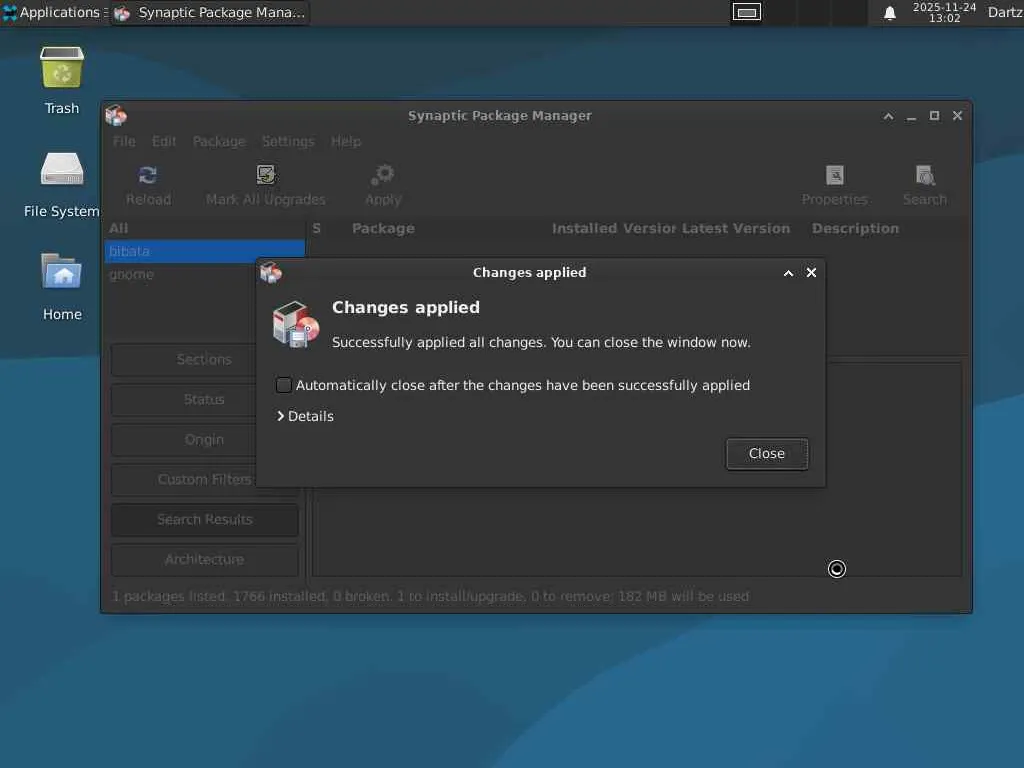
Task: Click the Changes applied dialog title icon
Action: pos(270,272)
